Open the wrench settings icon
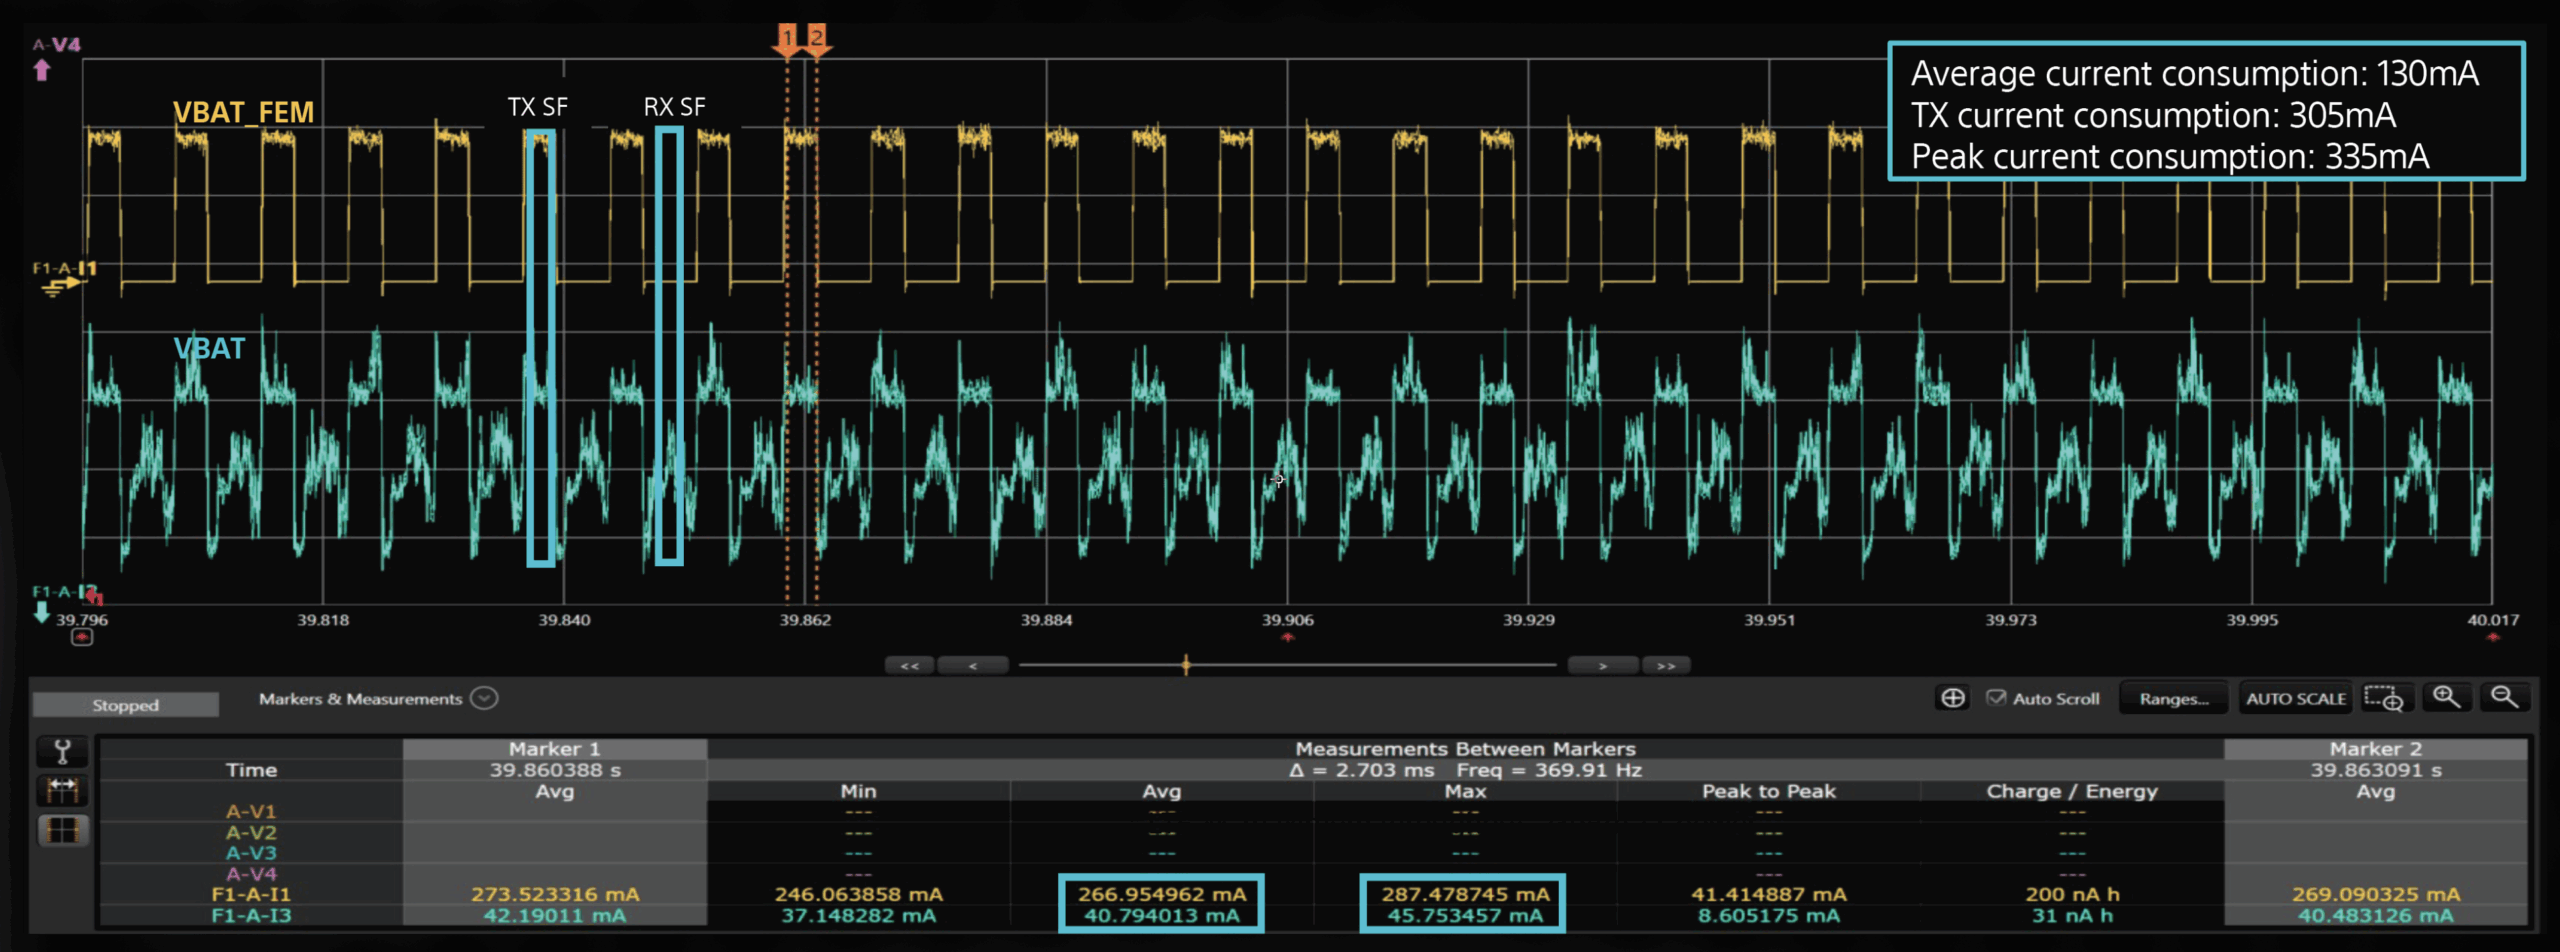The height and width of the screenshot is (952, 2560). point(62,751)
